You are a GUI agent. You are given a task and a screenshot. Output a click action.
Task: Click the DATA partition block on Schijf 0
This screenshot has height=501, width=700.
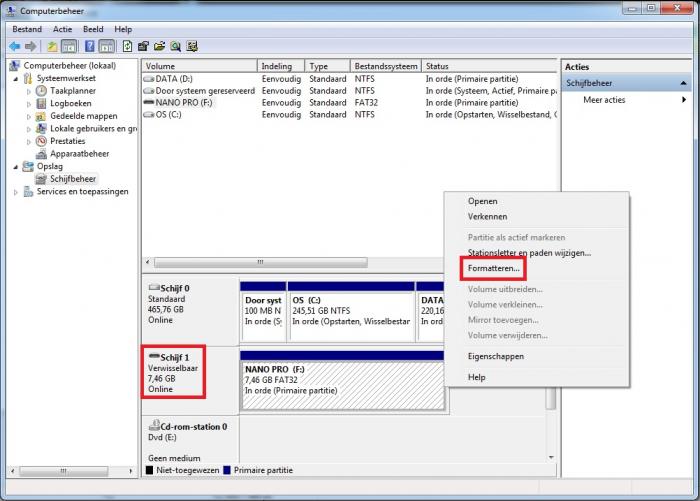click(430, 312)
